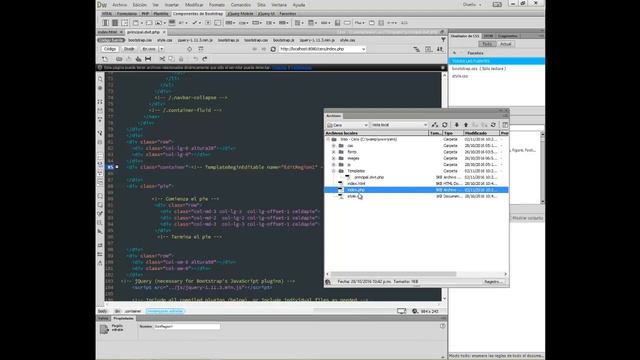The height and width of the screenshot is (360, 640).
Task: Click connect to remote server icon in Archivos
Action: tap(435, 125)
